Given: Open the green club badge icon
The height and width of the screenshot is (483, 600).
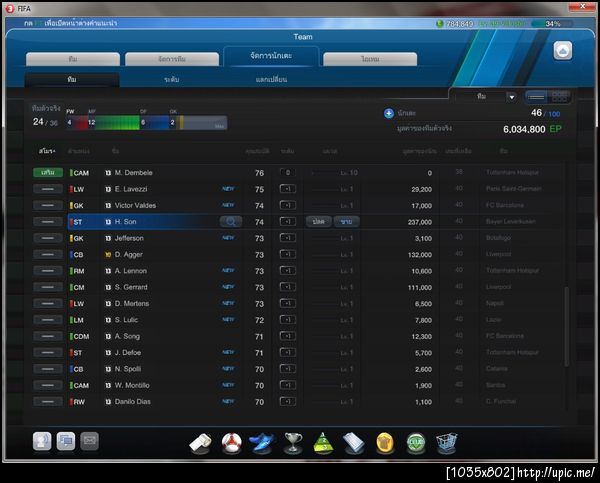Looking at the screenshot, I should coord(416,443).
